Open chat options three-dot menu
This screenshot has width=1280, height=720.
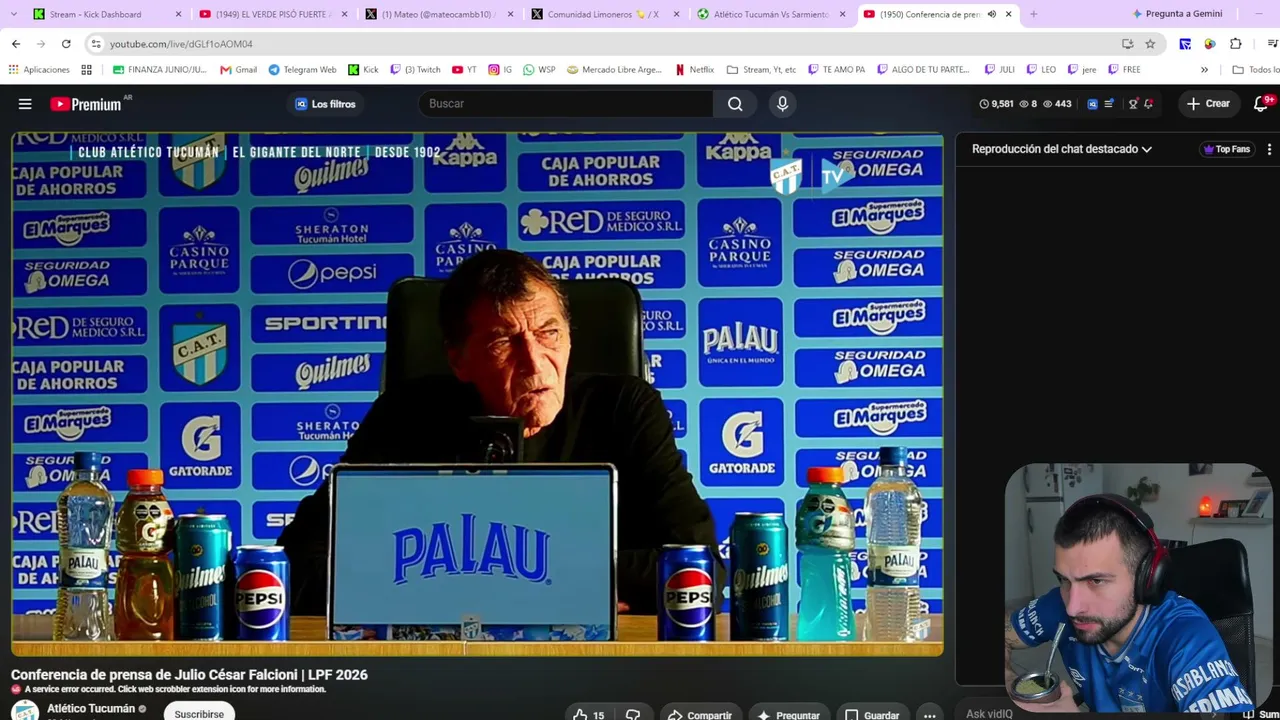point(1269,149)
